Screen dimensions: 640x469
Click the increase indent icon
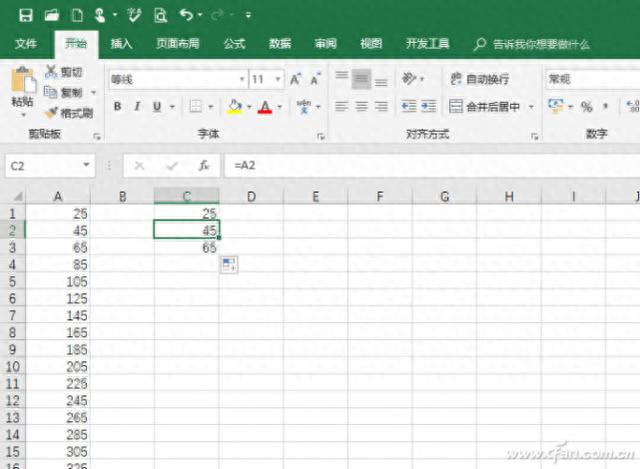(x=429, y=107)
